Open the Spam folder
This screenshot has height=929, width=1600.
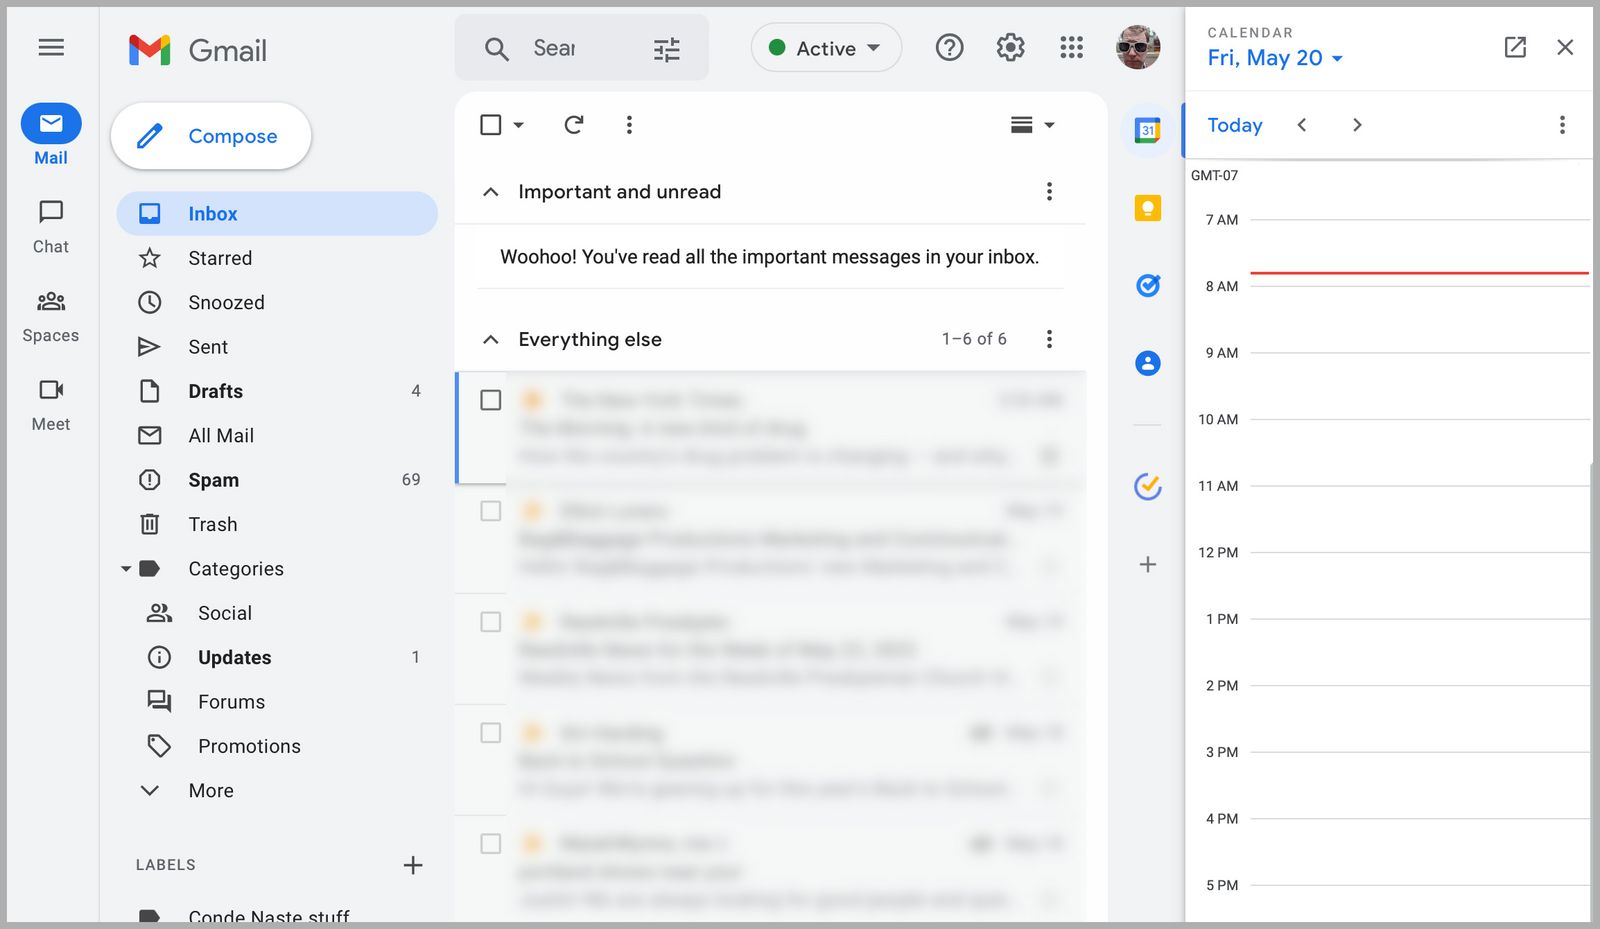[x=277, y=480]
